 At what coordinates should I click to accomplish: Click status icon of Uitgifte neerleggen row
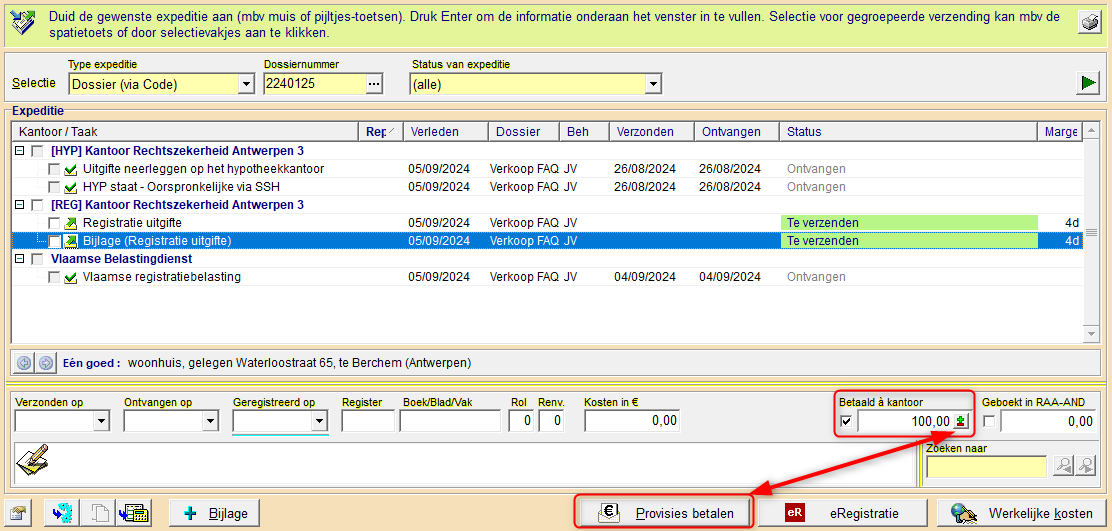pyautogui.click(x=70, y=170)
